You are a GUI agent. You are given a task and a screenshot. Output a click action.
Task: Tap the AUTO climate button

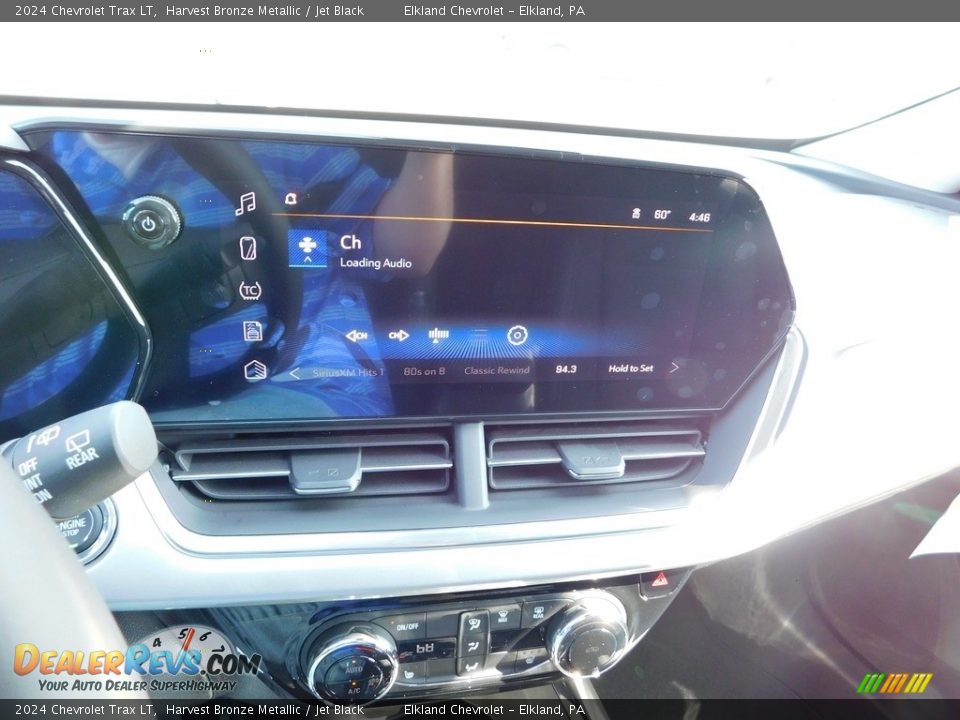(353, 671)
